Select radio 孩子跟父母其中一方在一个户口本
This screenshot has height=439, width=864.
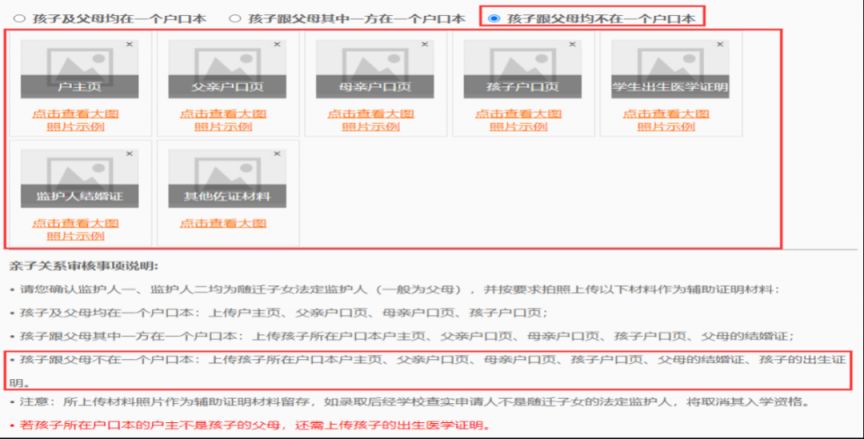tap(235, 18)
